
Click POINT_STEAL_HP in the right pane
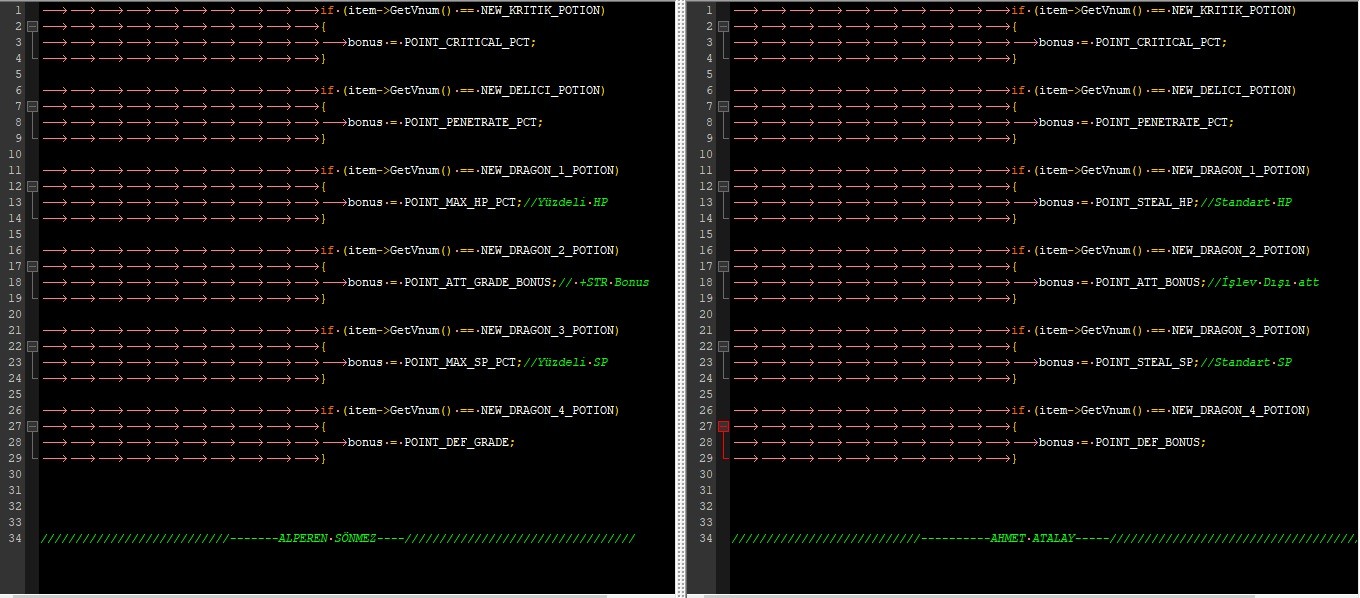point(1145,202)
